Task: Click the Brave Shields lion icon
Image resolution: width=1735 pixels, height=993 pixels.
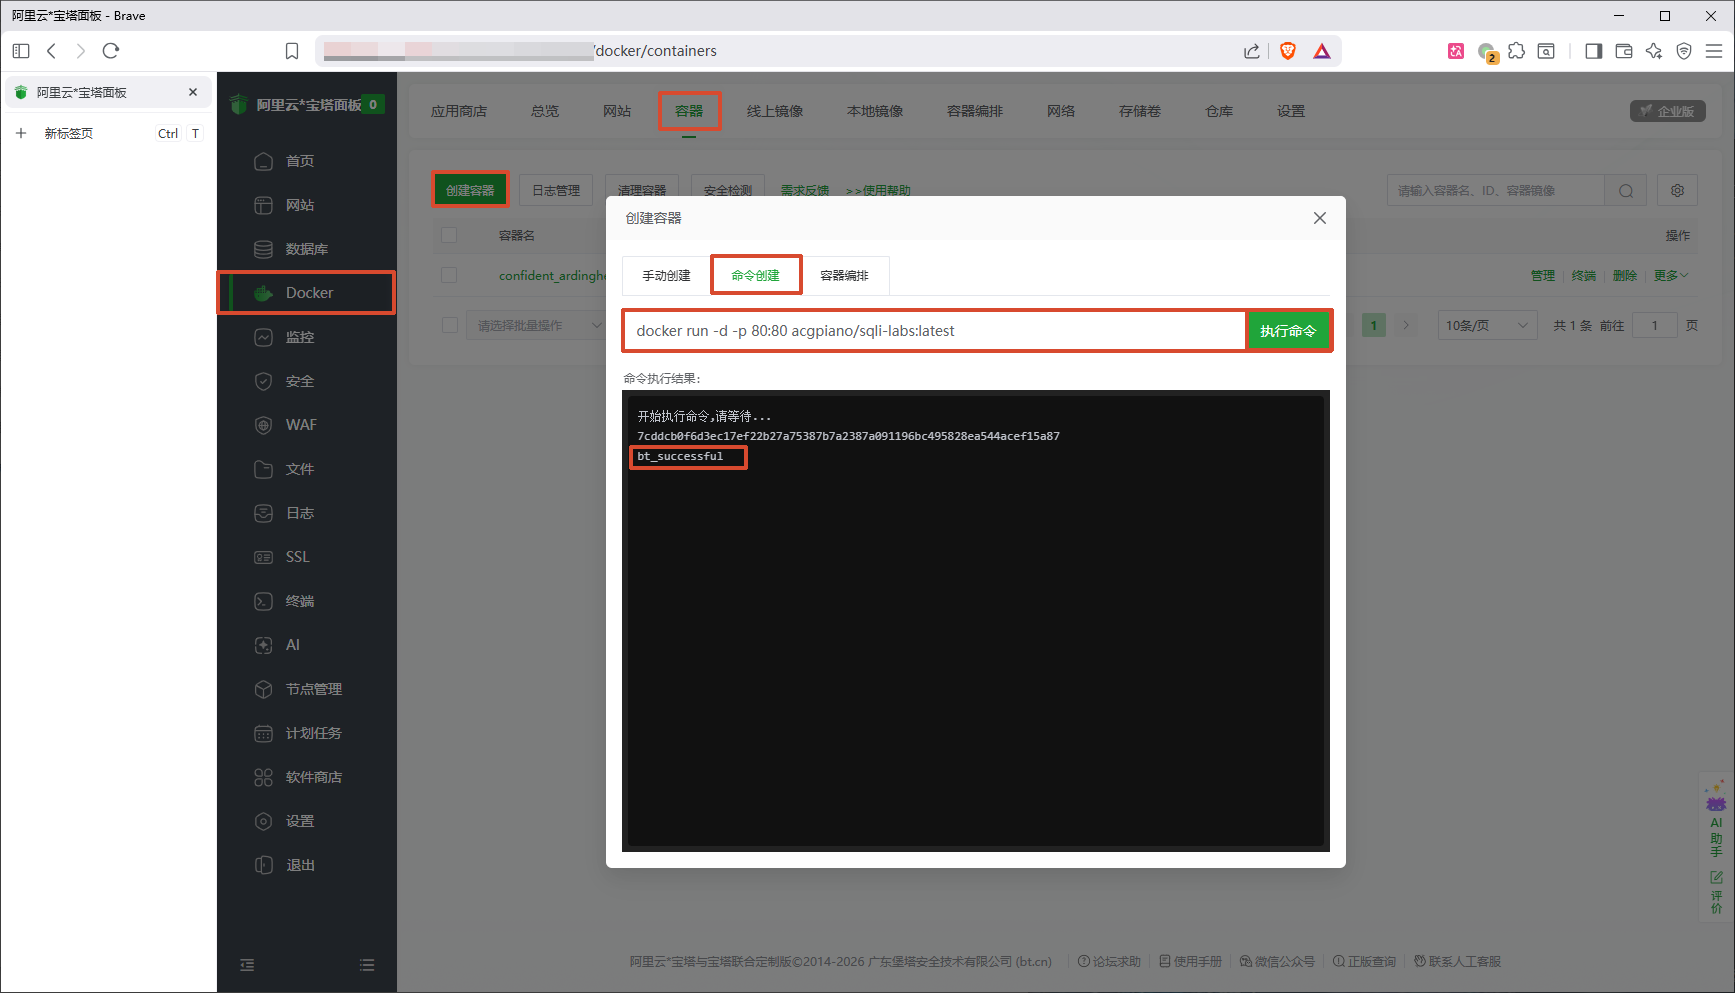Action: point(1288,51)
